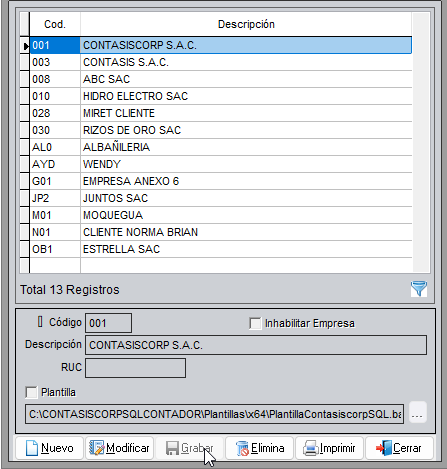This screenshot has width=447, height=469.
Task: Click the Modificar edit button
Action: (119, 448)
